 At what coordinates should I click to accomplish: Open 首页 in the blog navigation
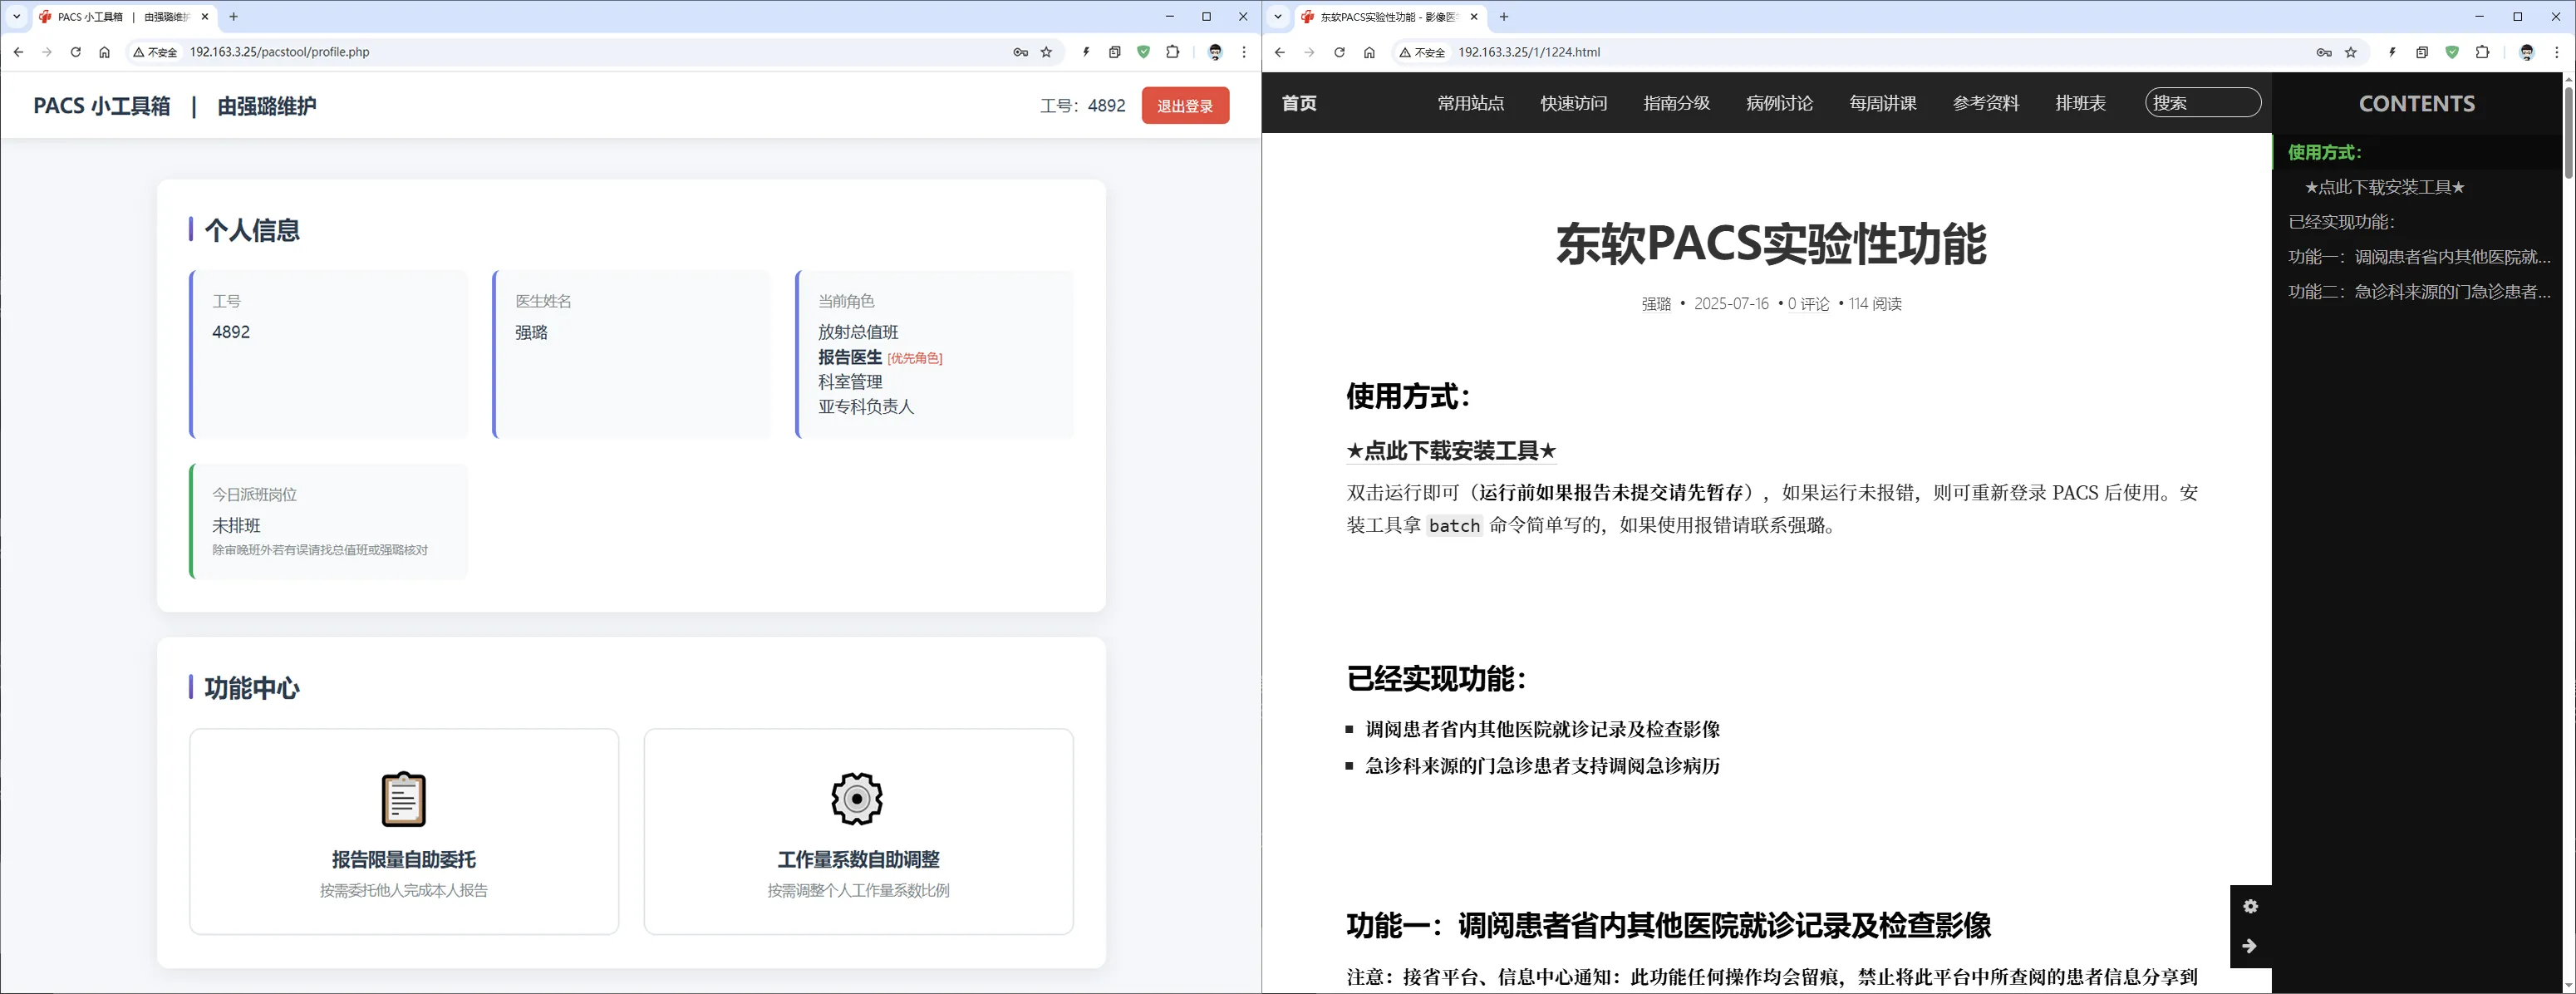[1299, 103]
